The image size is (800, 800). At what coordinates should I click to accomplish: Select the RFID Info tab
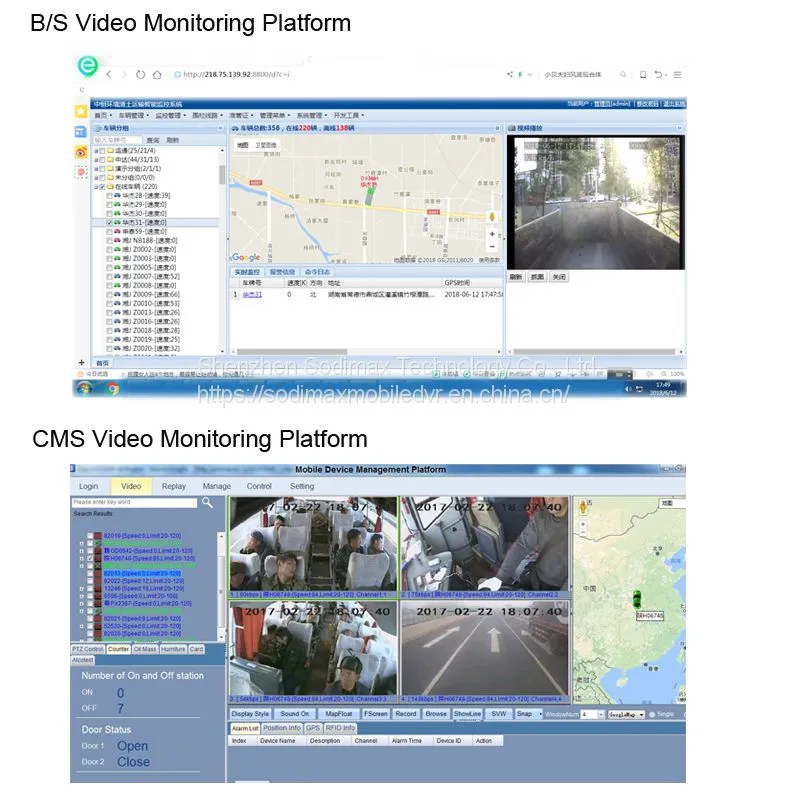(340, 728)
